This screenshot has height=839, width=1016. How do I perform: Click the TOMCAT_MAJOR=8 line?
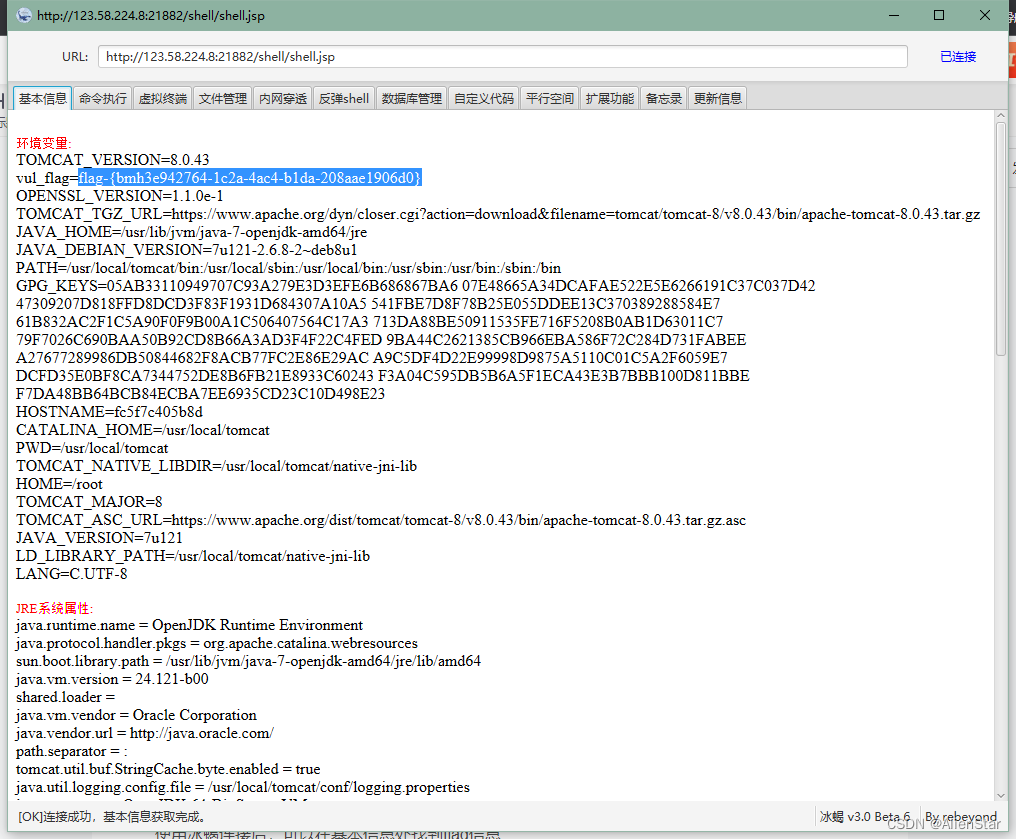[89, 501]
